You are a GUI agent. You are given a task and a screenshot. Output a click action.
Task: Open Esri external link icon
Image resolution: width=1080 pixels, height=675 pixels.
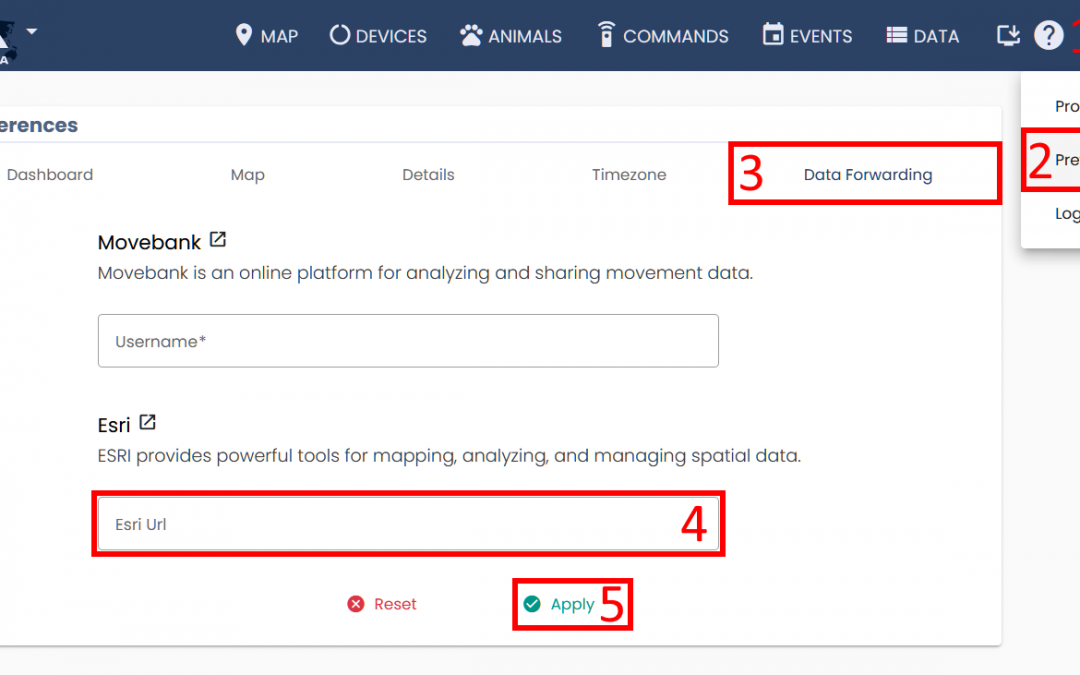(x=147, y=422)
